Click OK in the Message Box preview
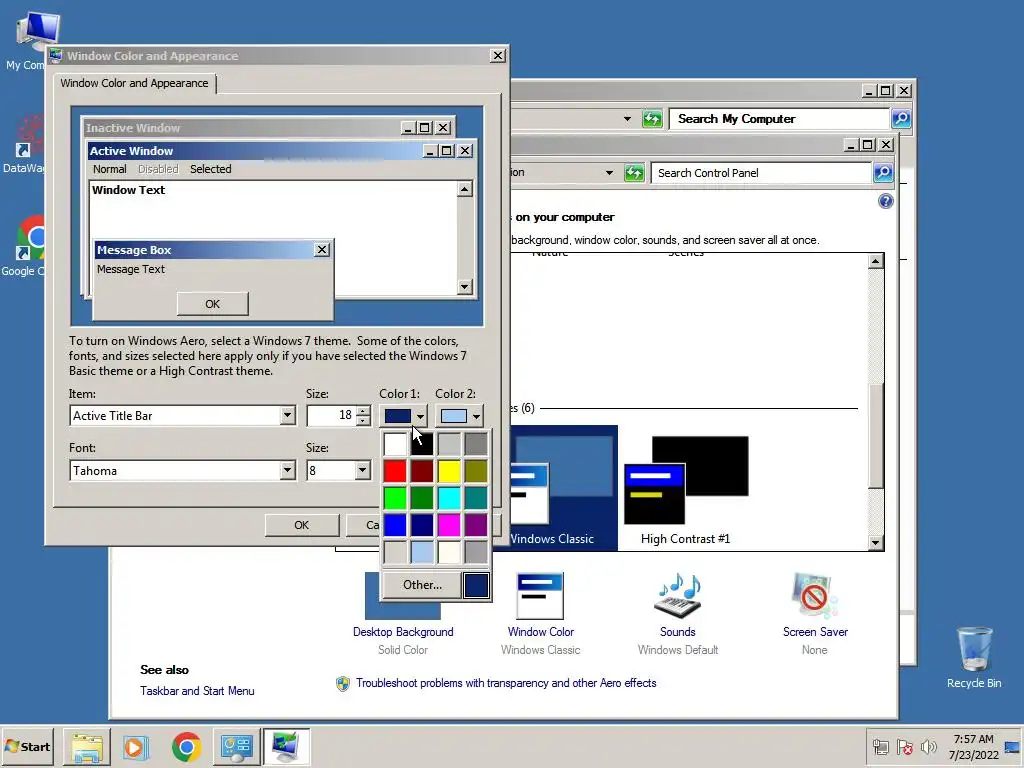This screenshot has height=768, width=1024. [x=212, y=304]
